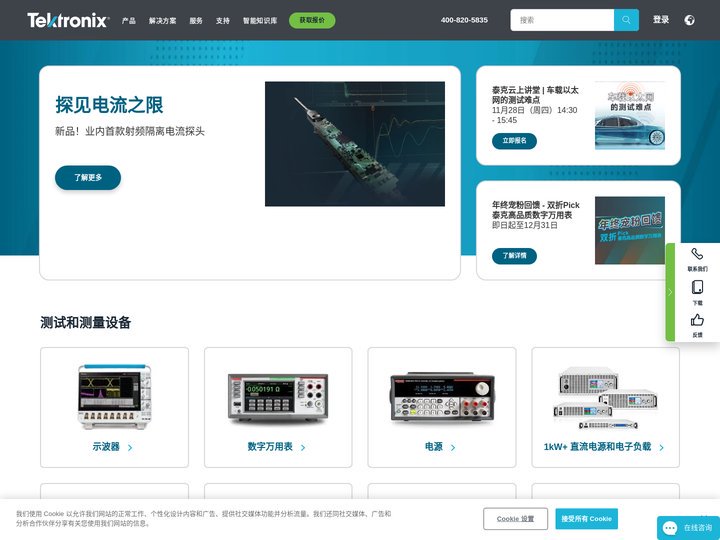Click the Tektronix logo

(x=68, y=20)
